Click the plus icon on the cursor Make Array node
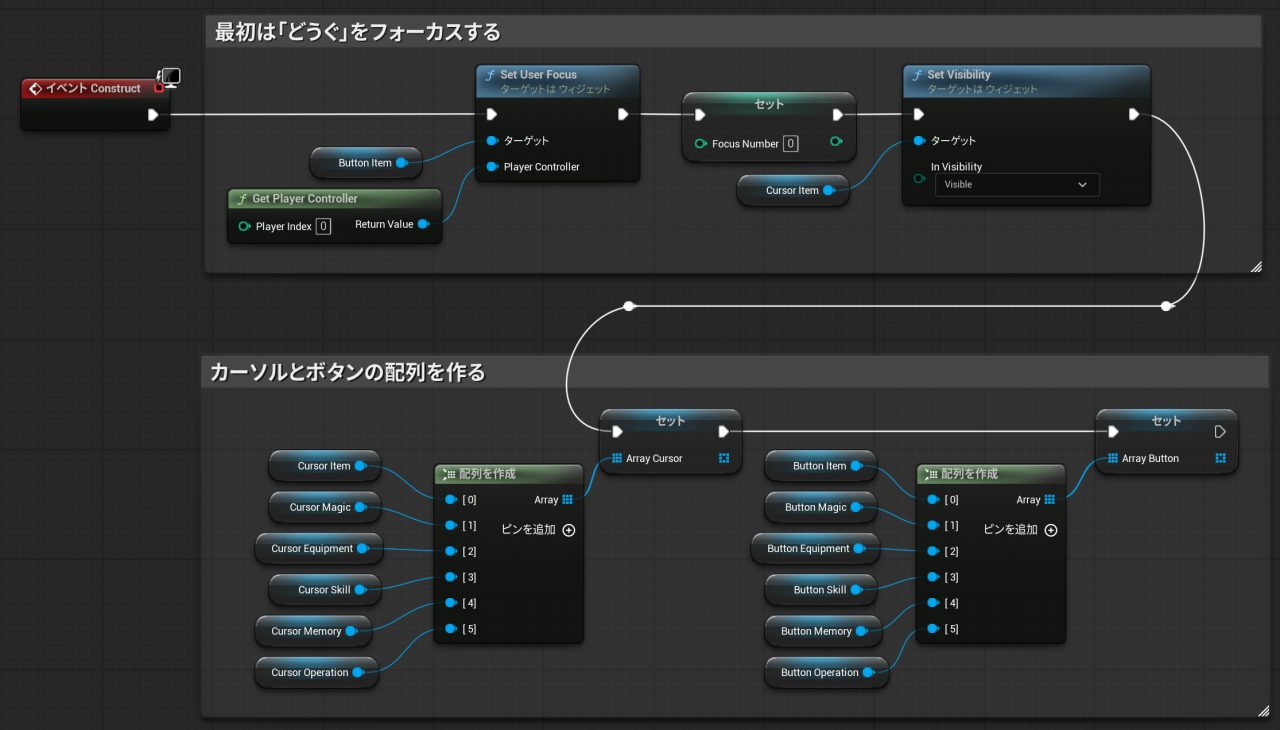The image size is (1280, 730). pos(569,530)
